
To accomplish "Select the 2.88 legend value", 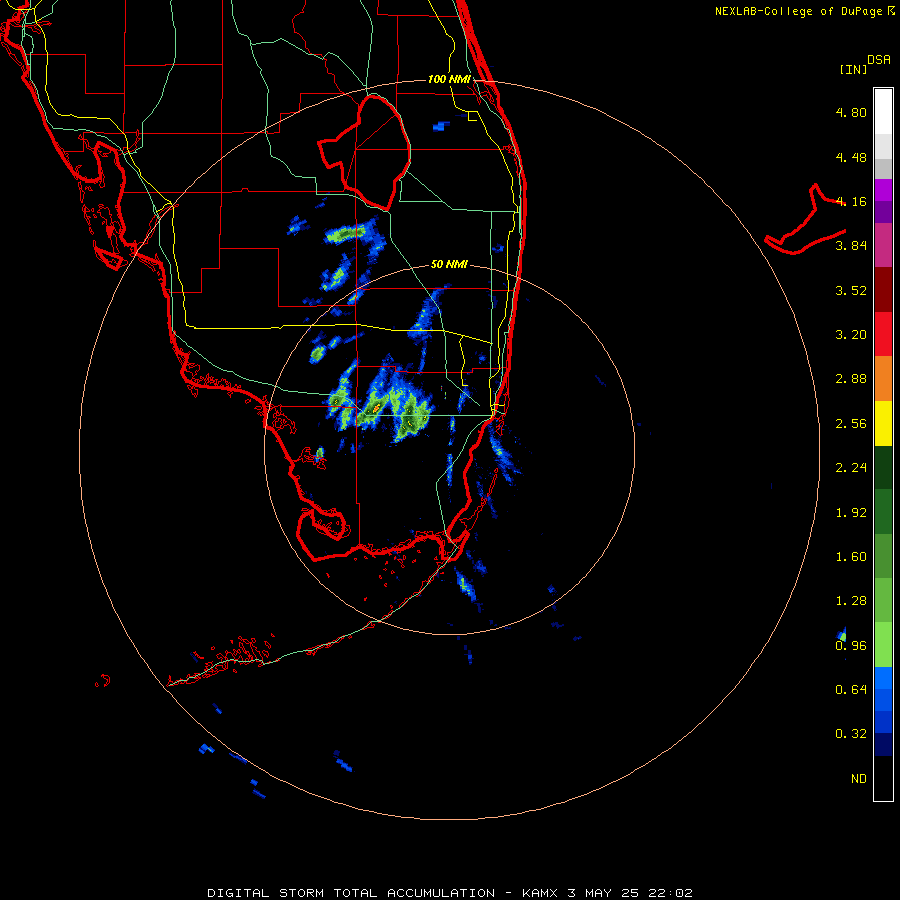I will pyautogui.click(x=851, y=379).
